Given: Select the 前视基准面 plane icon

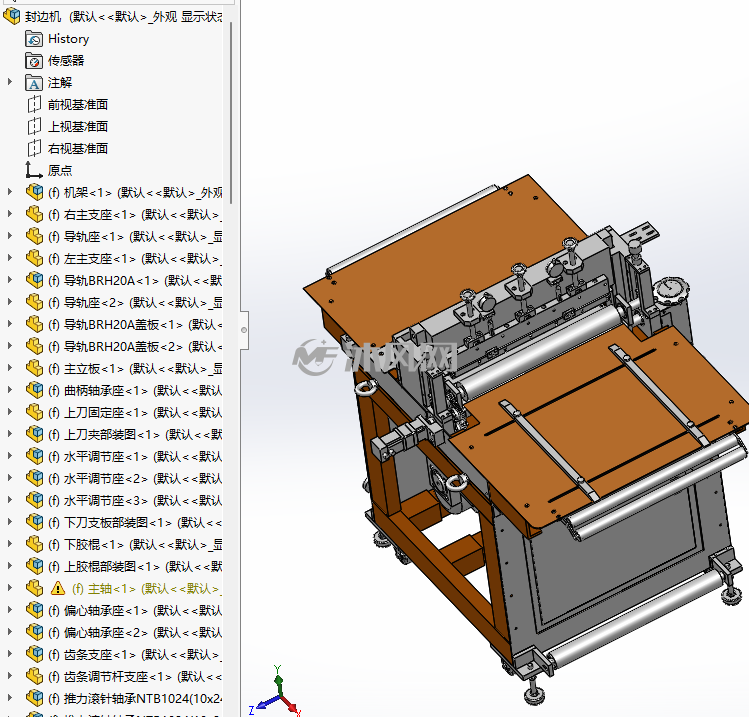Looking at the screenshot, I should coord(34,105).
